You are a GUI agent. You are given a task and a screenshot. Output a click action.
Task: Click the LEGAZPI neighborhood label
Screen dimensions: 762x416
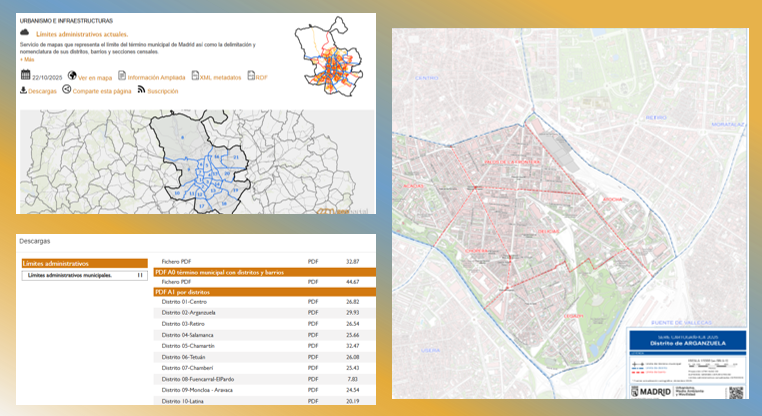(573, 316)
